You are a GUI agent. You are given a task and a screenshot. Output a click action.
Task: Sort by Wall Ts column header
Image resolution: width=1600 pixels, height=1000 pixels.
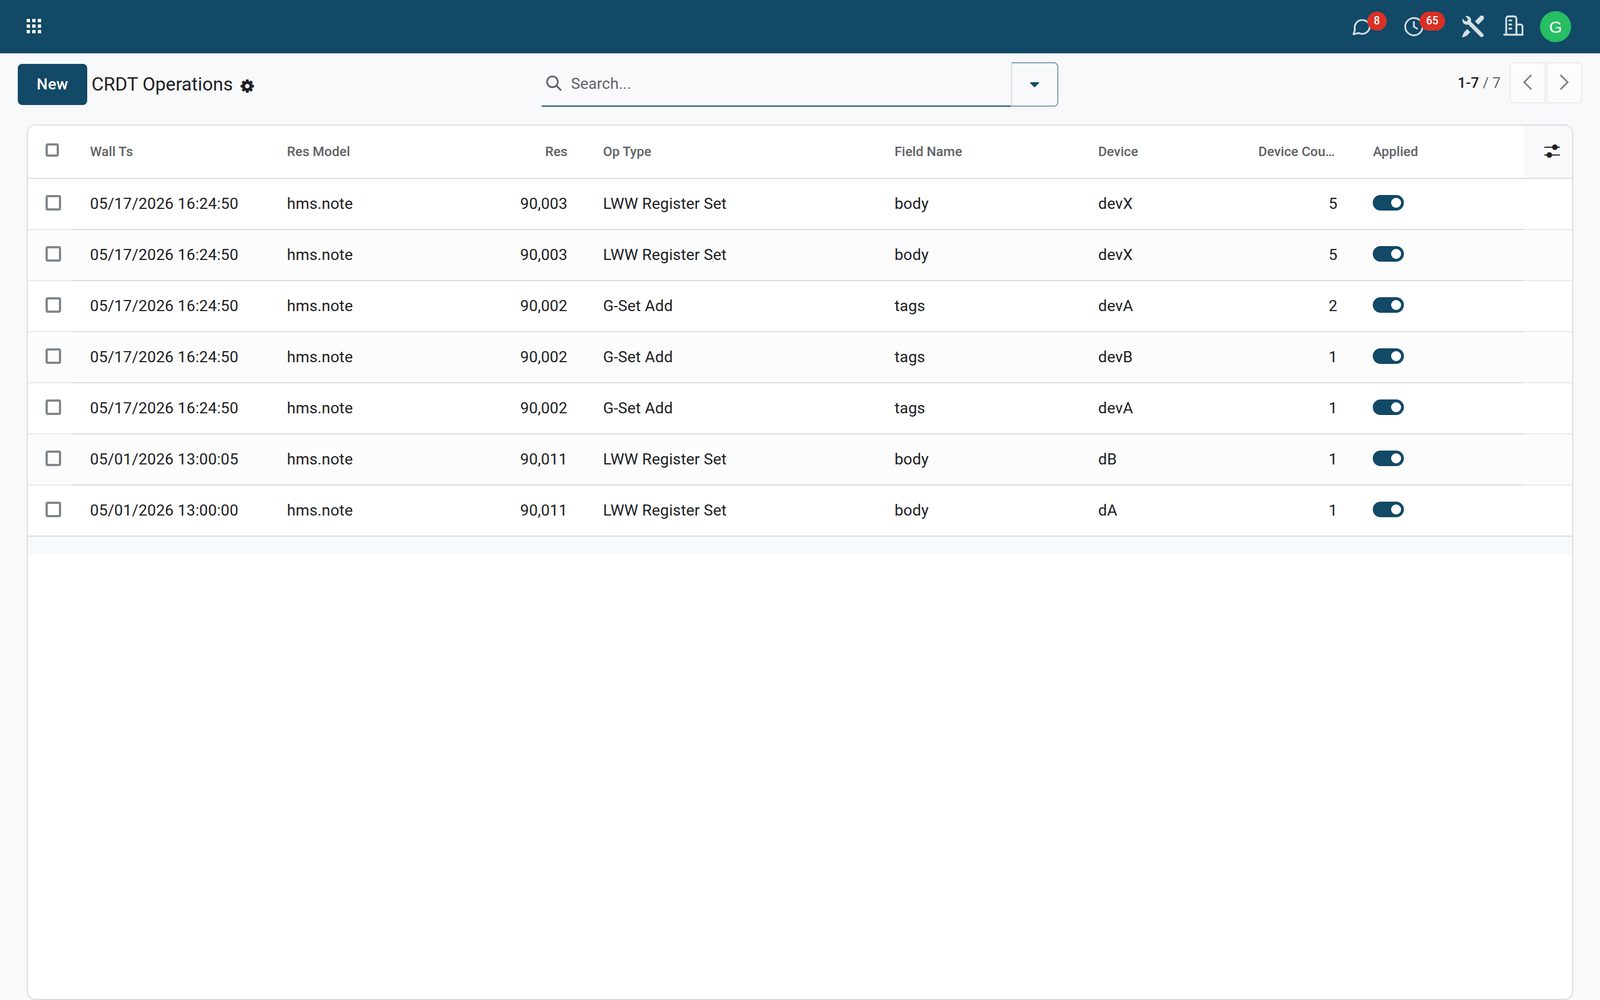(x=111, y=152)
